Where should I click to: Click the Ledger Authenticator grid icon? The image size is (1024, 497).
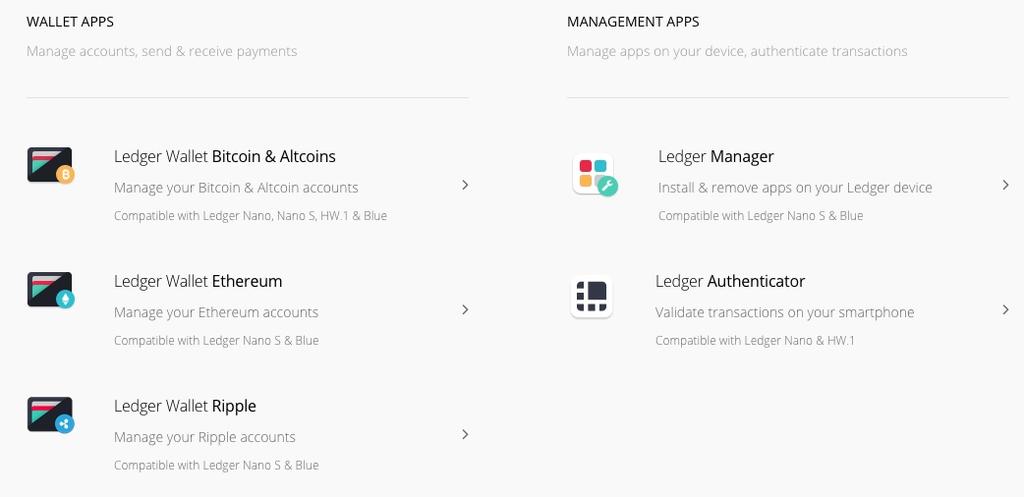point(592,297)
